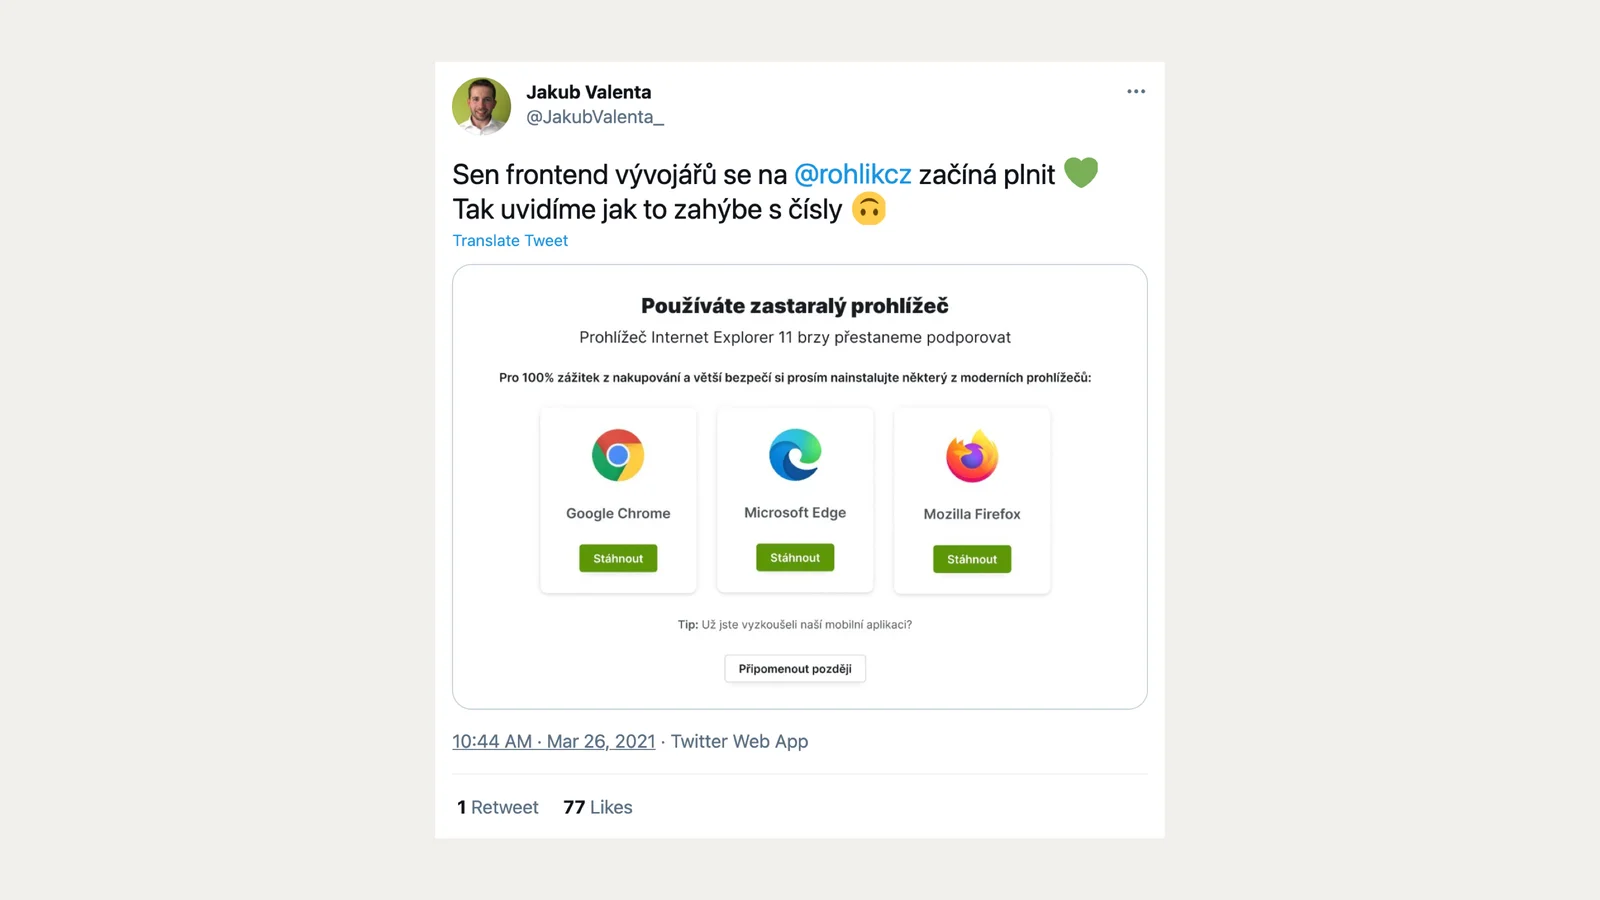The image size is (1600, 900).
Task: View the 1 Retweet list
Action: (497, 807)
